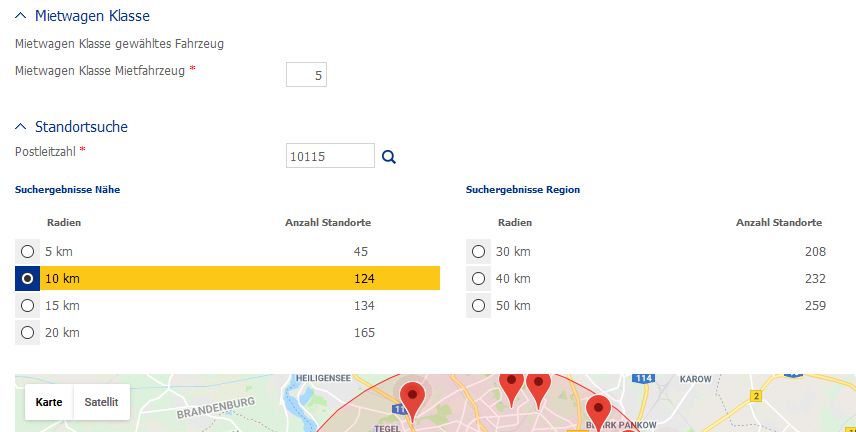Collapse the Mietwagen Klasse section

point(21,16)
